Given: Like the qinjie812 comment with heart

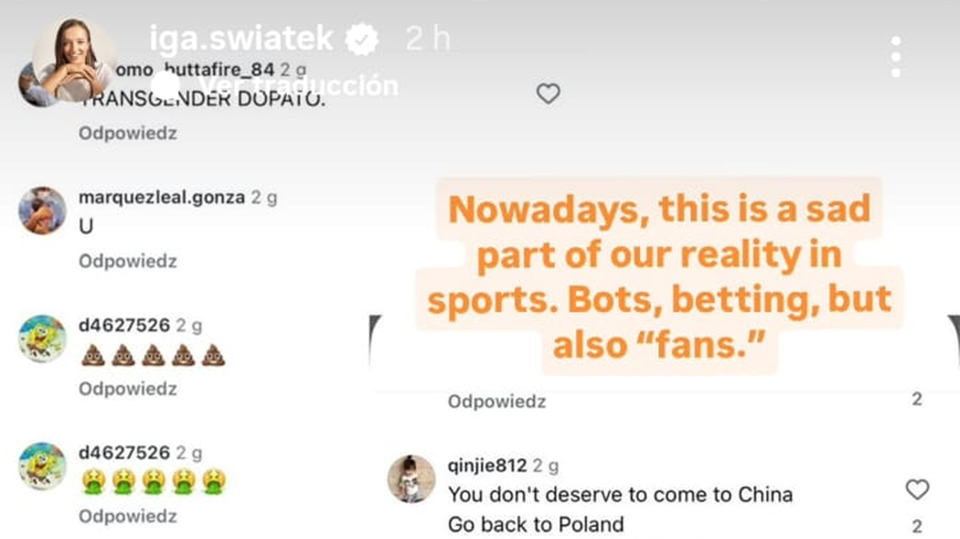Looking at the screenshot, I should 916,489.
